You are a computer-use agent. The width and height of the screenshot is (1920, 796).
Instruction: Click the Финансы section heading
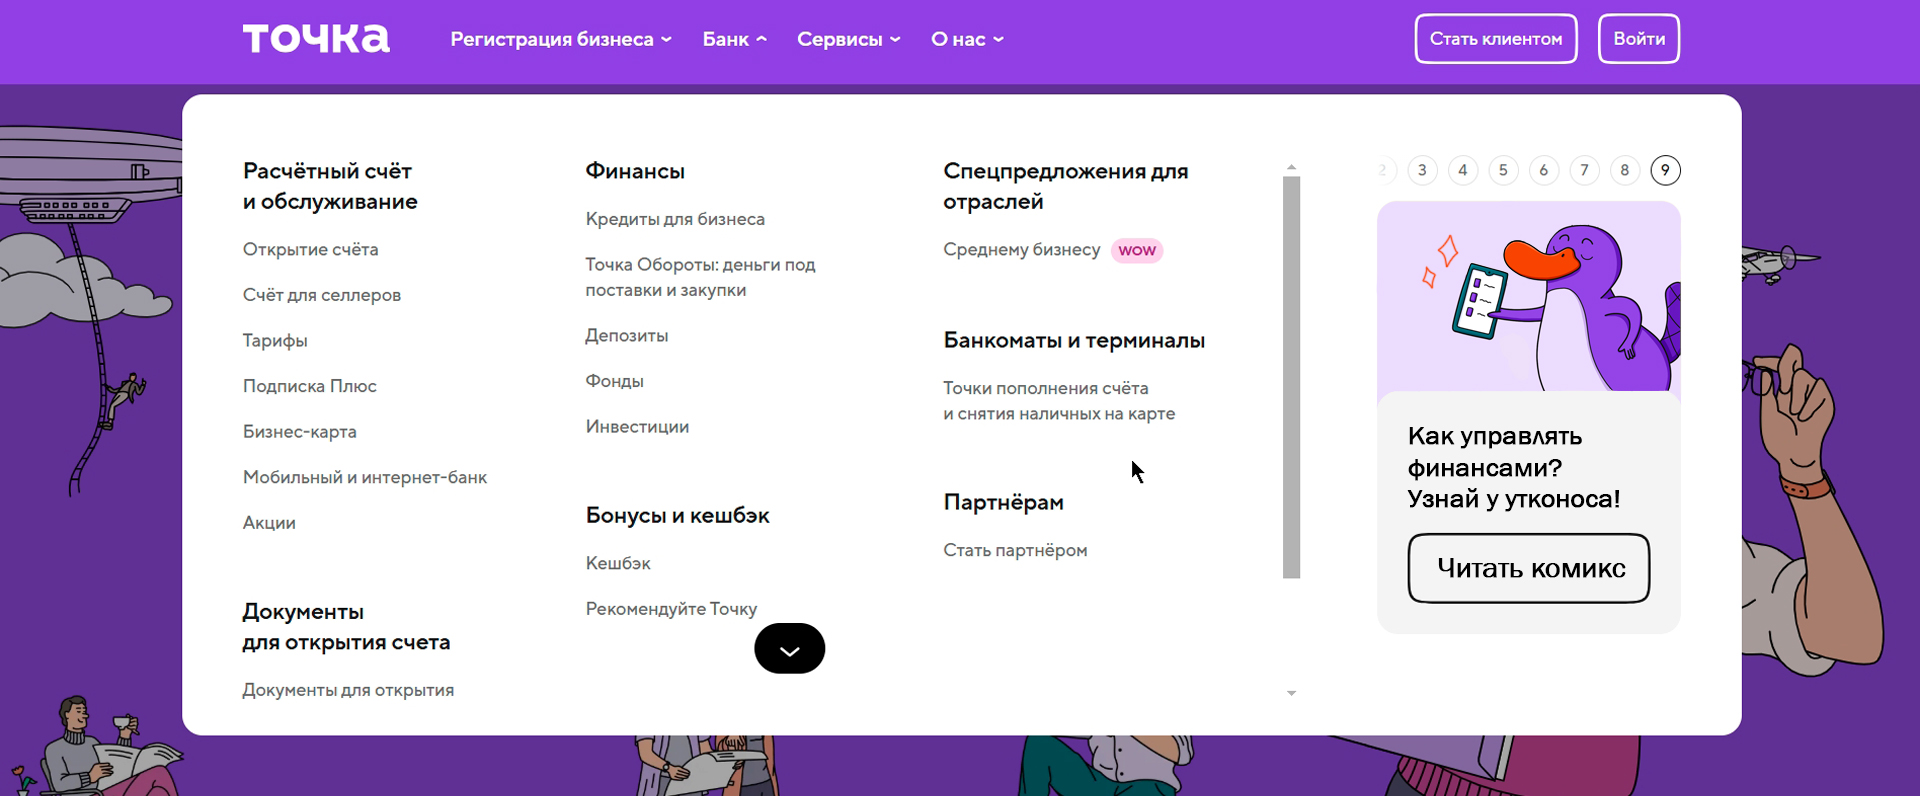pos(635,171)
